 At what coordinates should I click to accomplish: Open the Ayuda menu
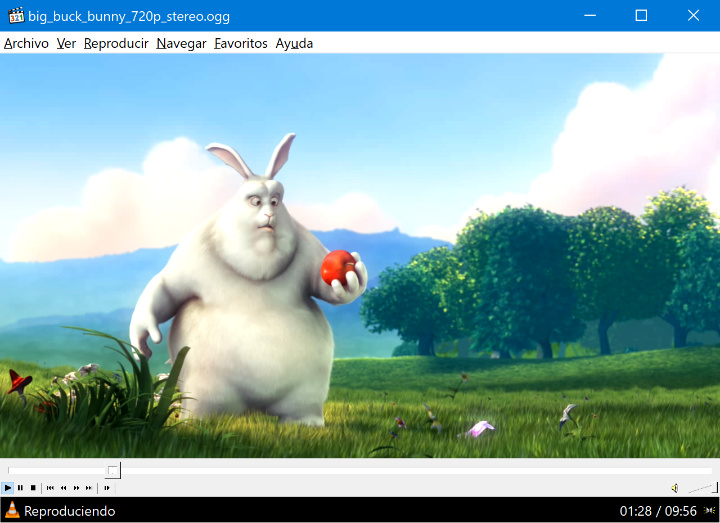(x=294, y=44)
